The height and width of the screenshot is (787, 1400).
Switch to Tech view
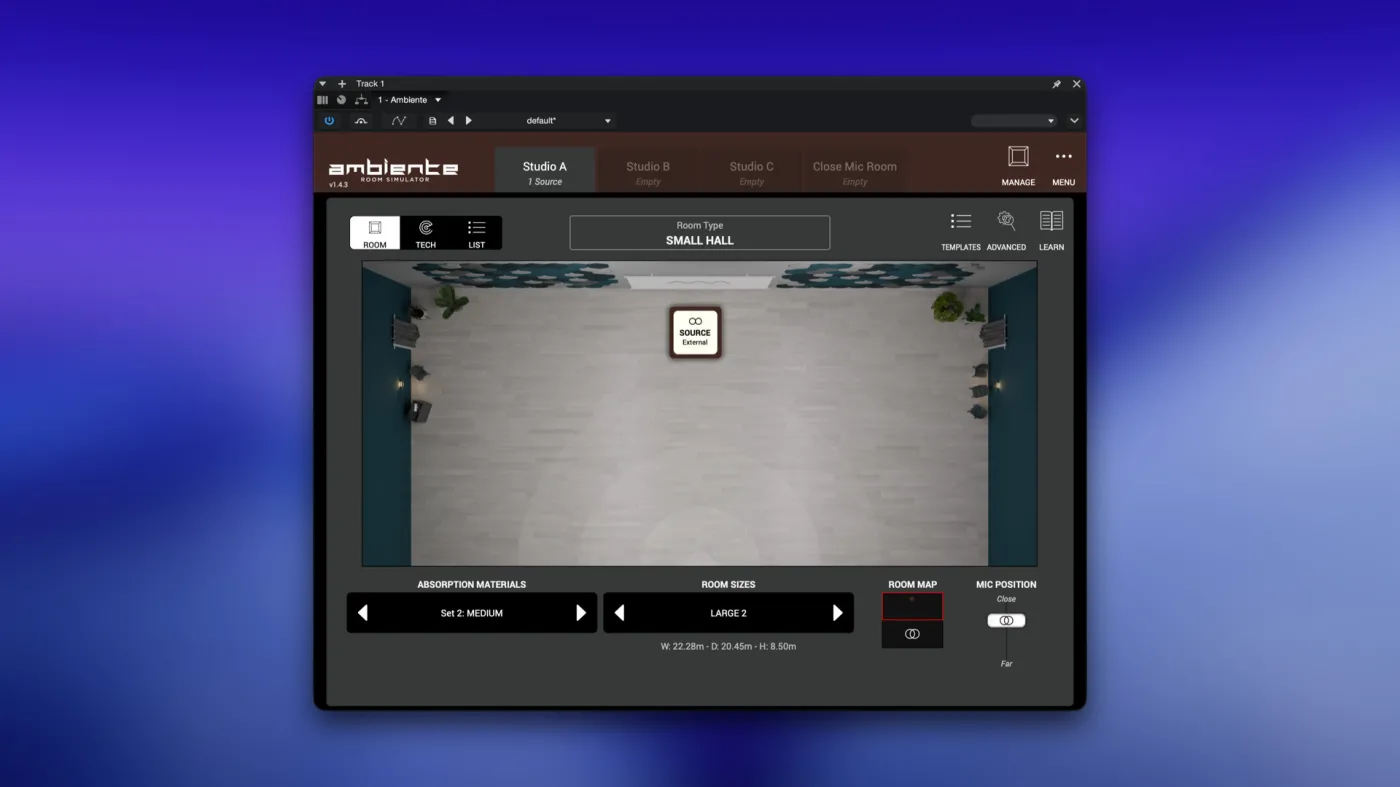tap(426, 233)
